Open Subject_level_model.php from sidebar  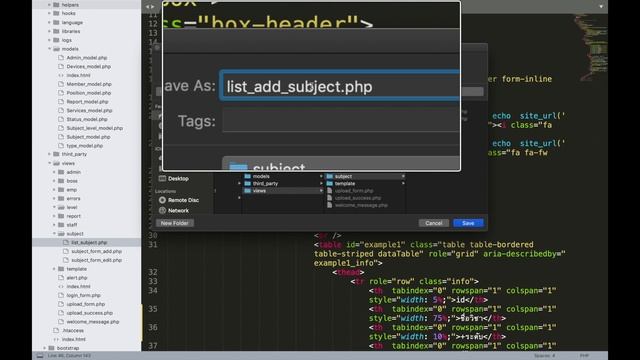tap(95, 128)
